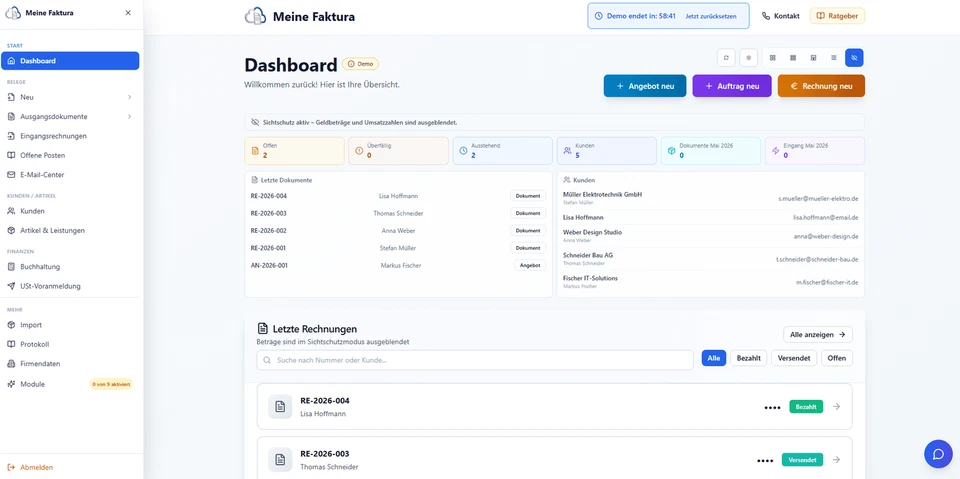Screen dimensions: 960x479
Task: Click the Ausstehend stat card clock icon
Action: (463, 151)
